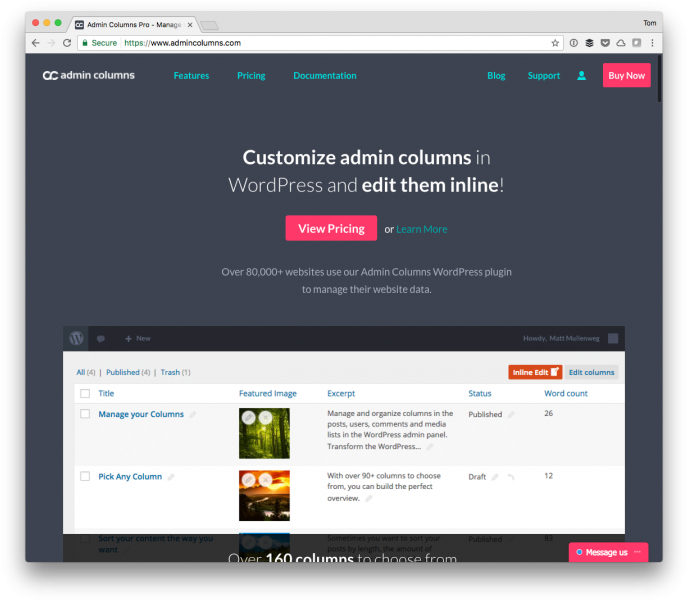Click edit pencil on sunset featured image
Image resolution: width=687 pixels, height=600 pixels.
248,480
